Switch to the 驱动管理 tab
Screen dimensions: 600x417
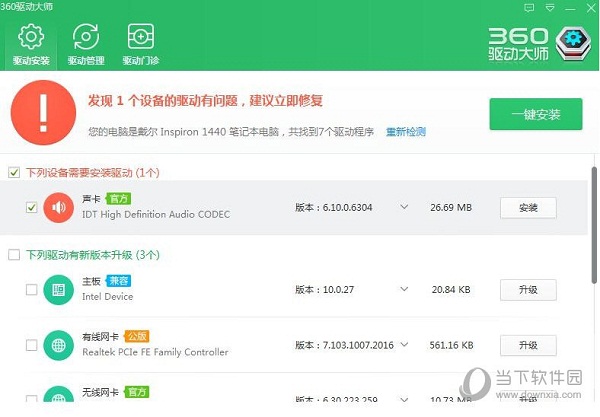coord(86,44)
